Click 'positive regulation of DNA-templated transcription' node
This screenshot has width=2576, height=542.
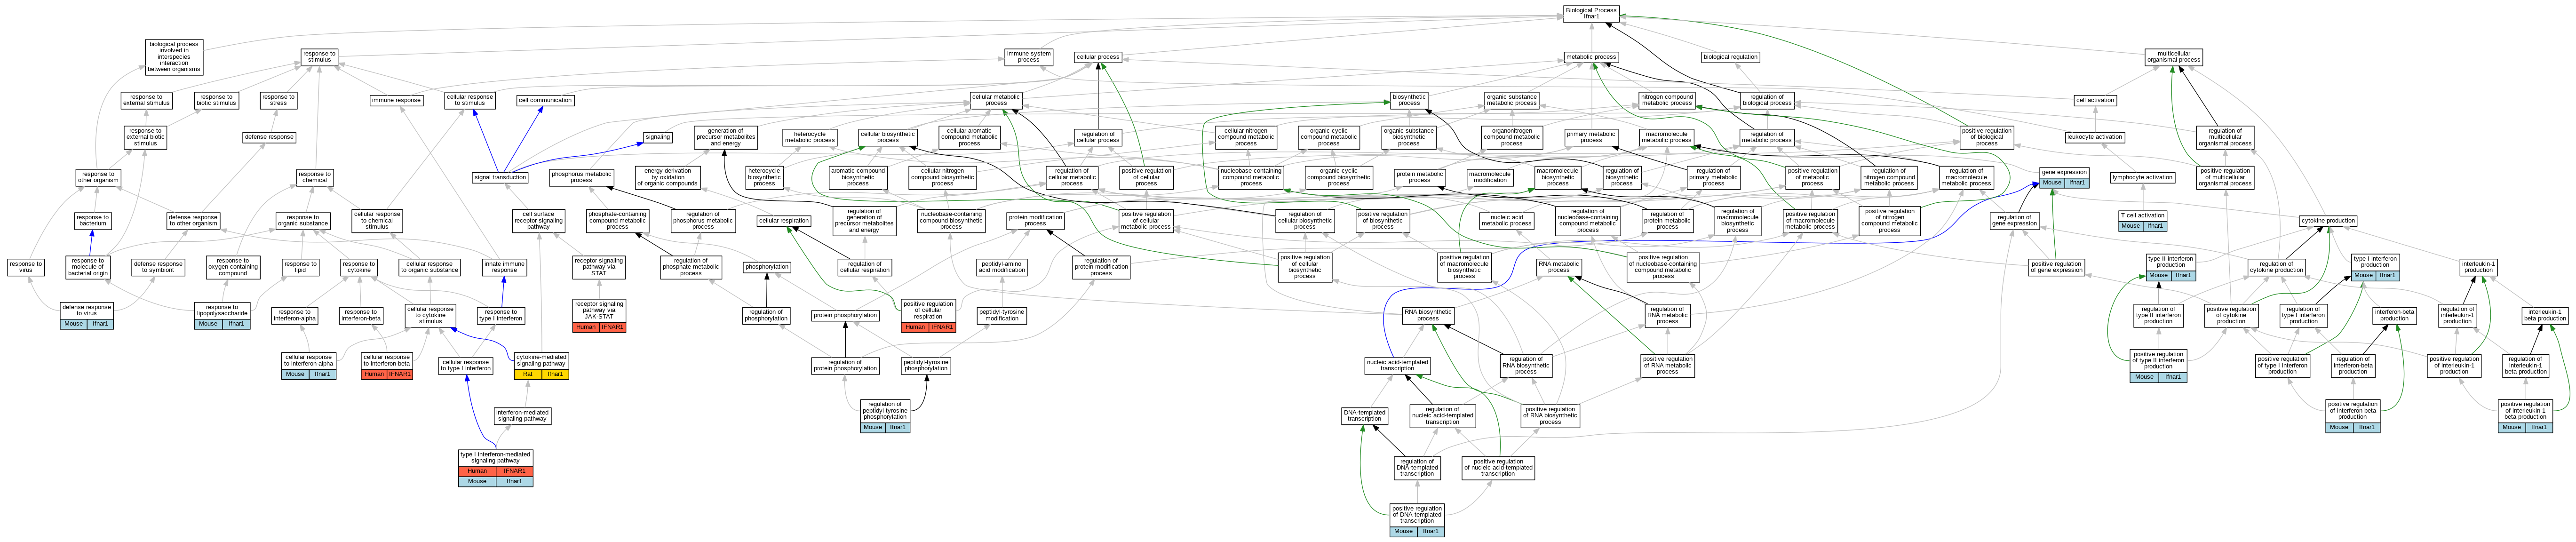point(1417,520)
